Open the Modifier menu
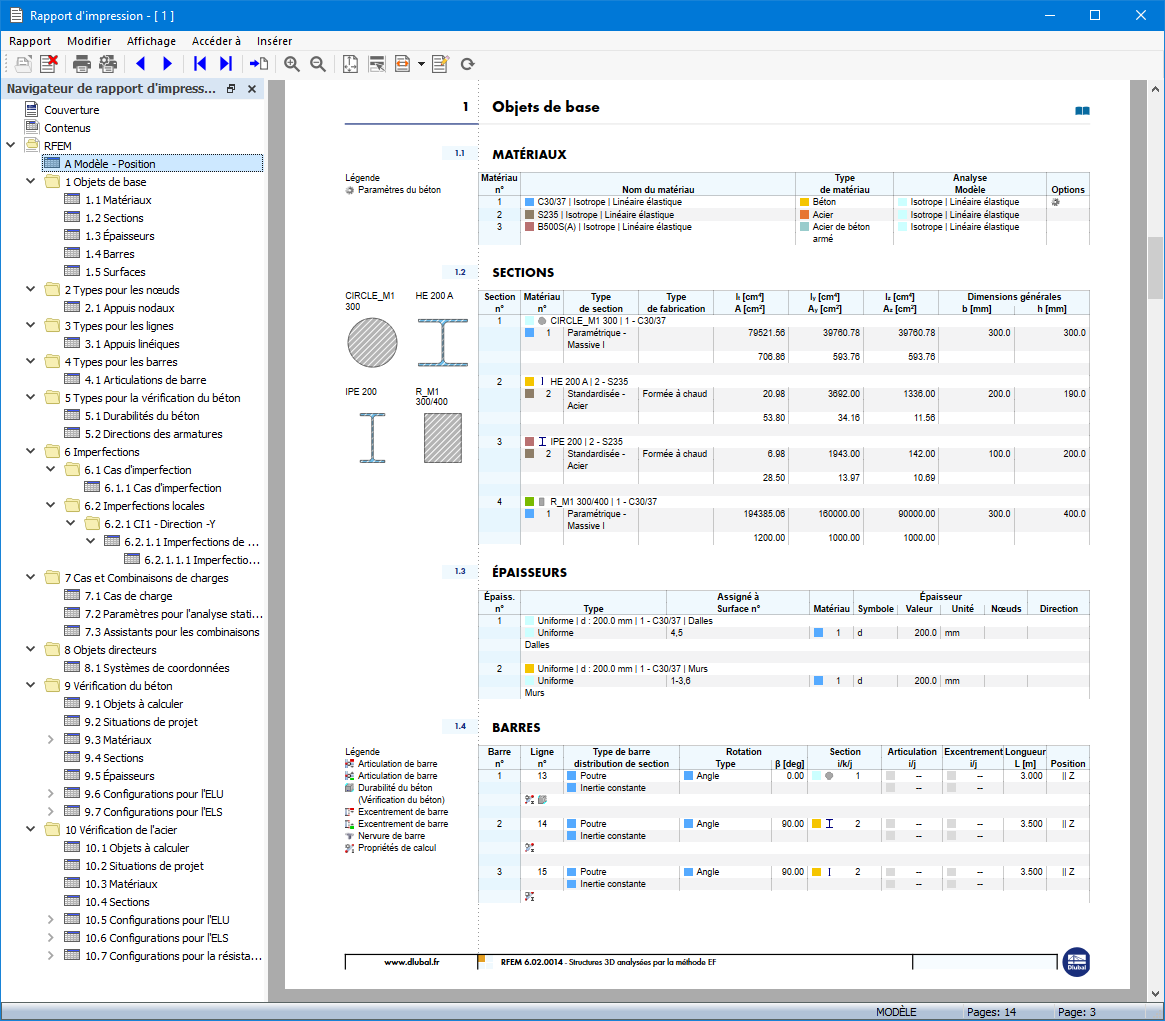Image resolution: width=1165 pixels, height=1021 pixels. [88, 41]
